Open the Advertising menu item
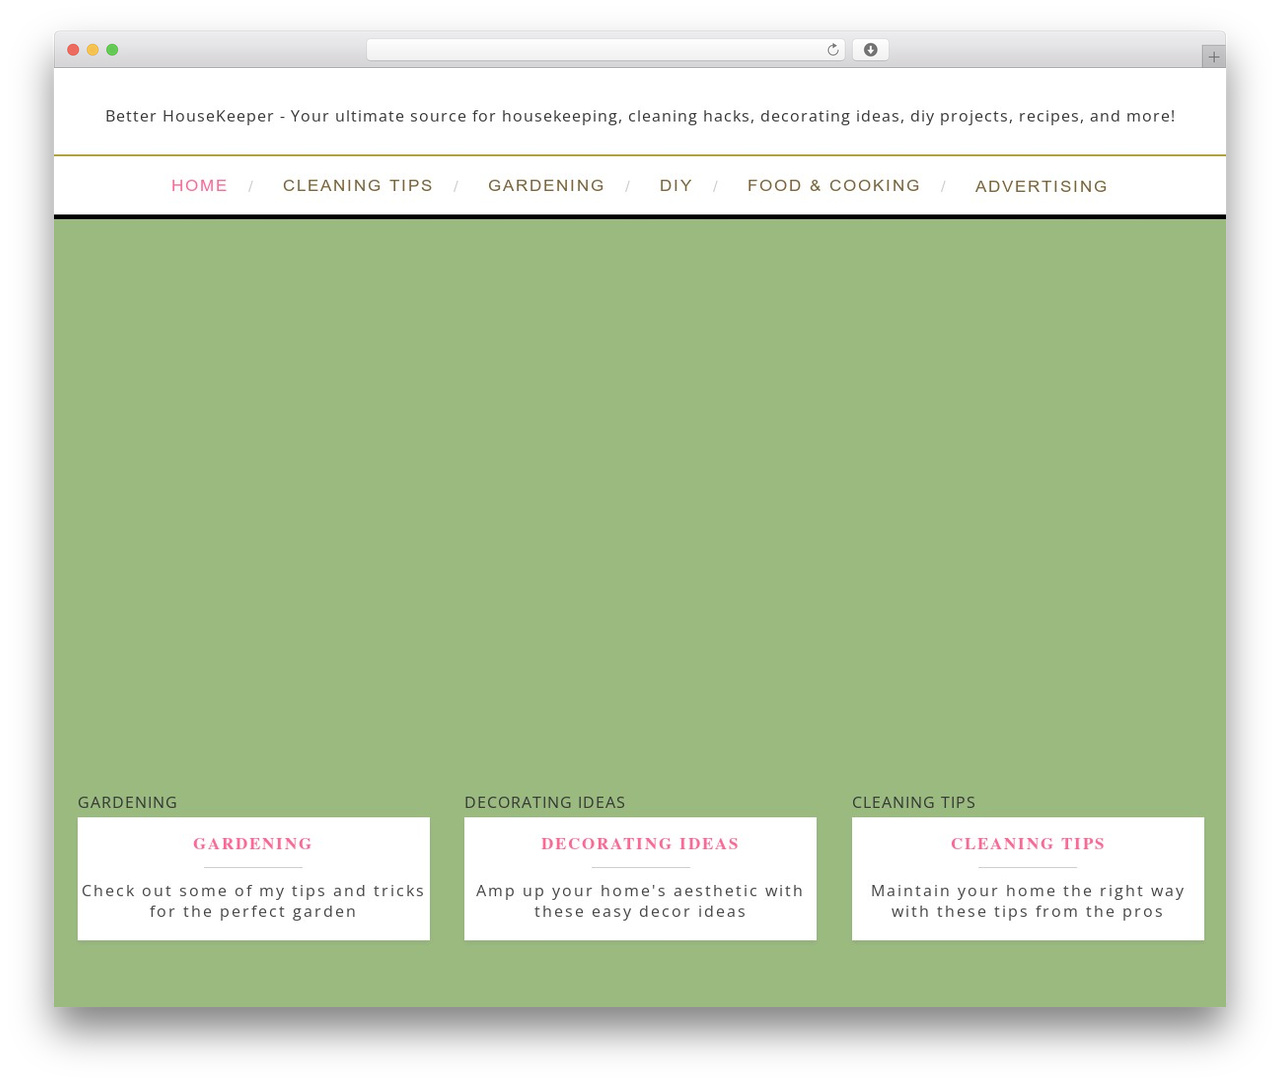 click(1041, 186)
